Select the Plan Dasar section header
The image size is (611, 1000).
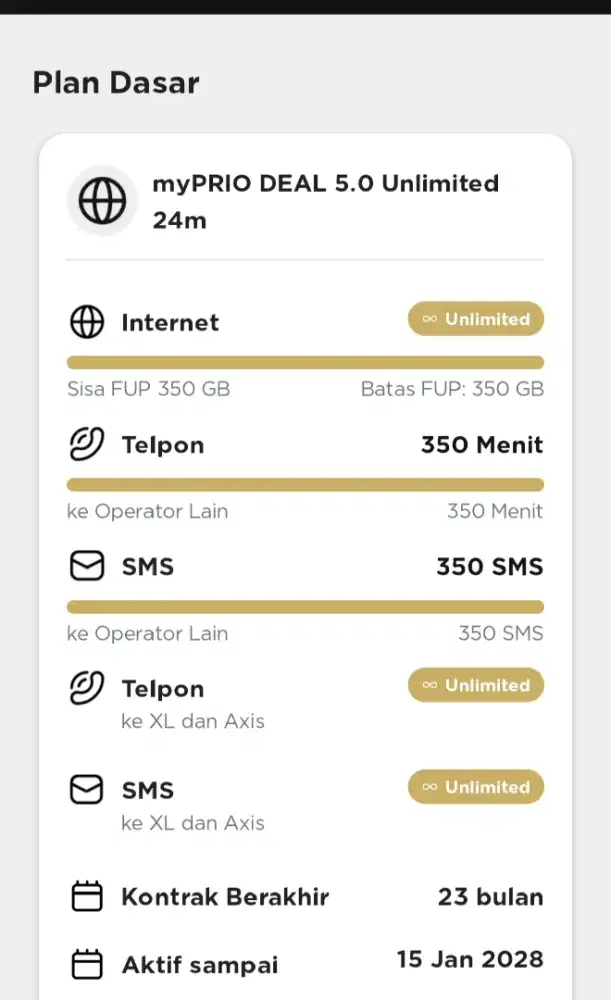(x=116, y=83)
